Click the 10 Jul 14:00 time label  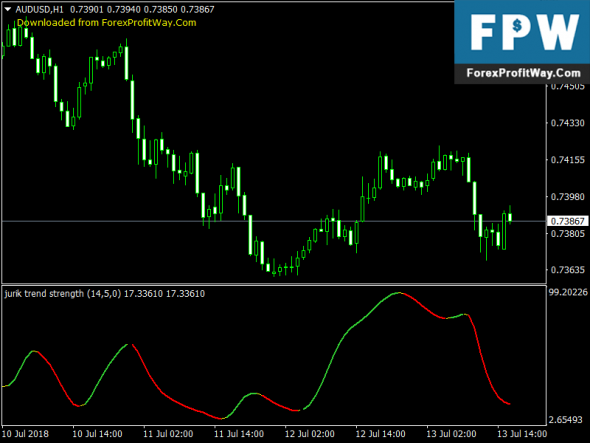[97, 434]
